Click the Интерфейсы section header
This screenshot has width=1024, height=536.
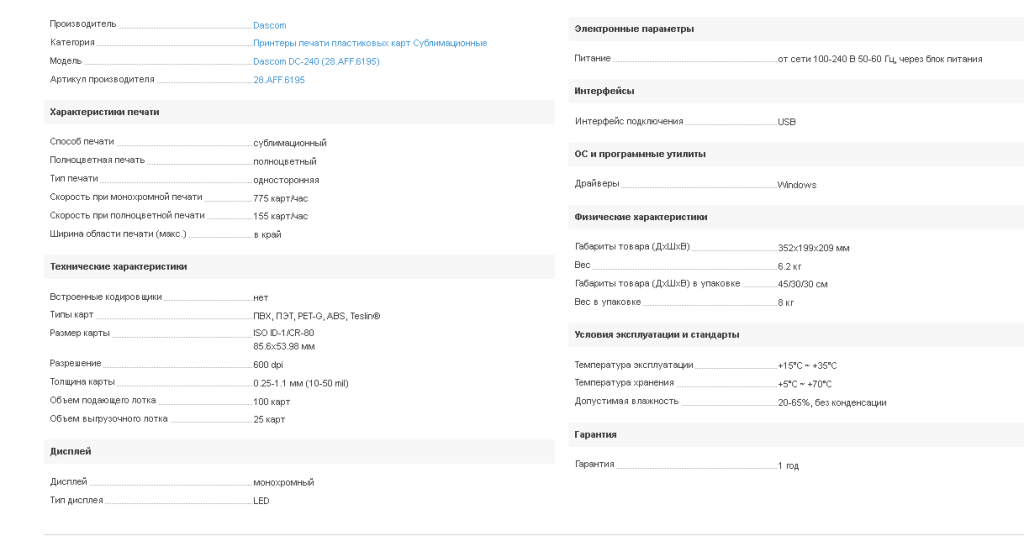[x=604, y=91]
